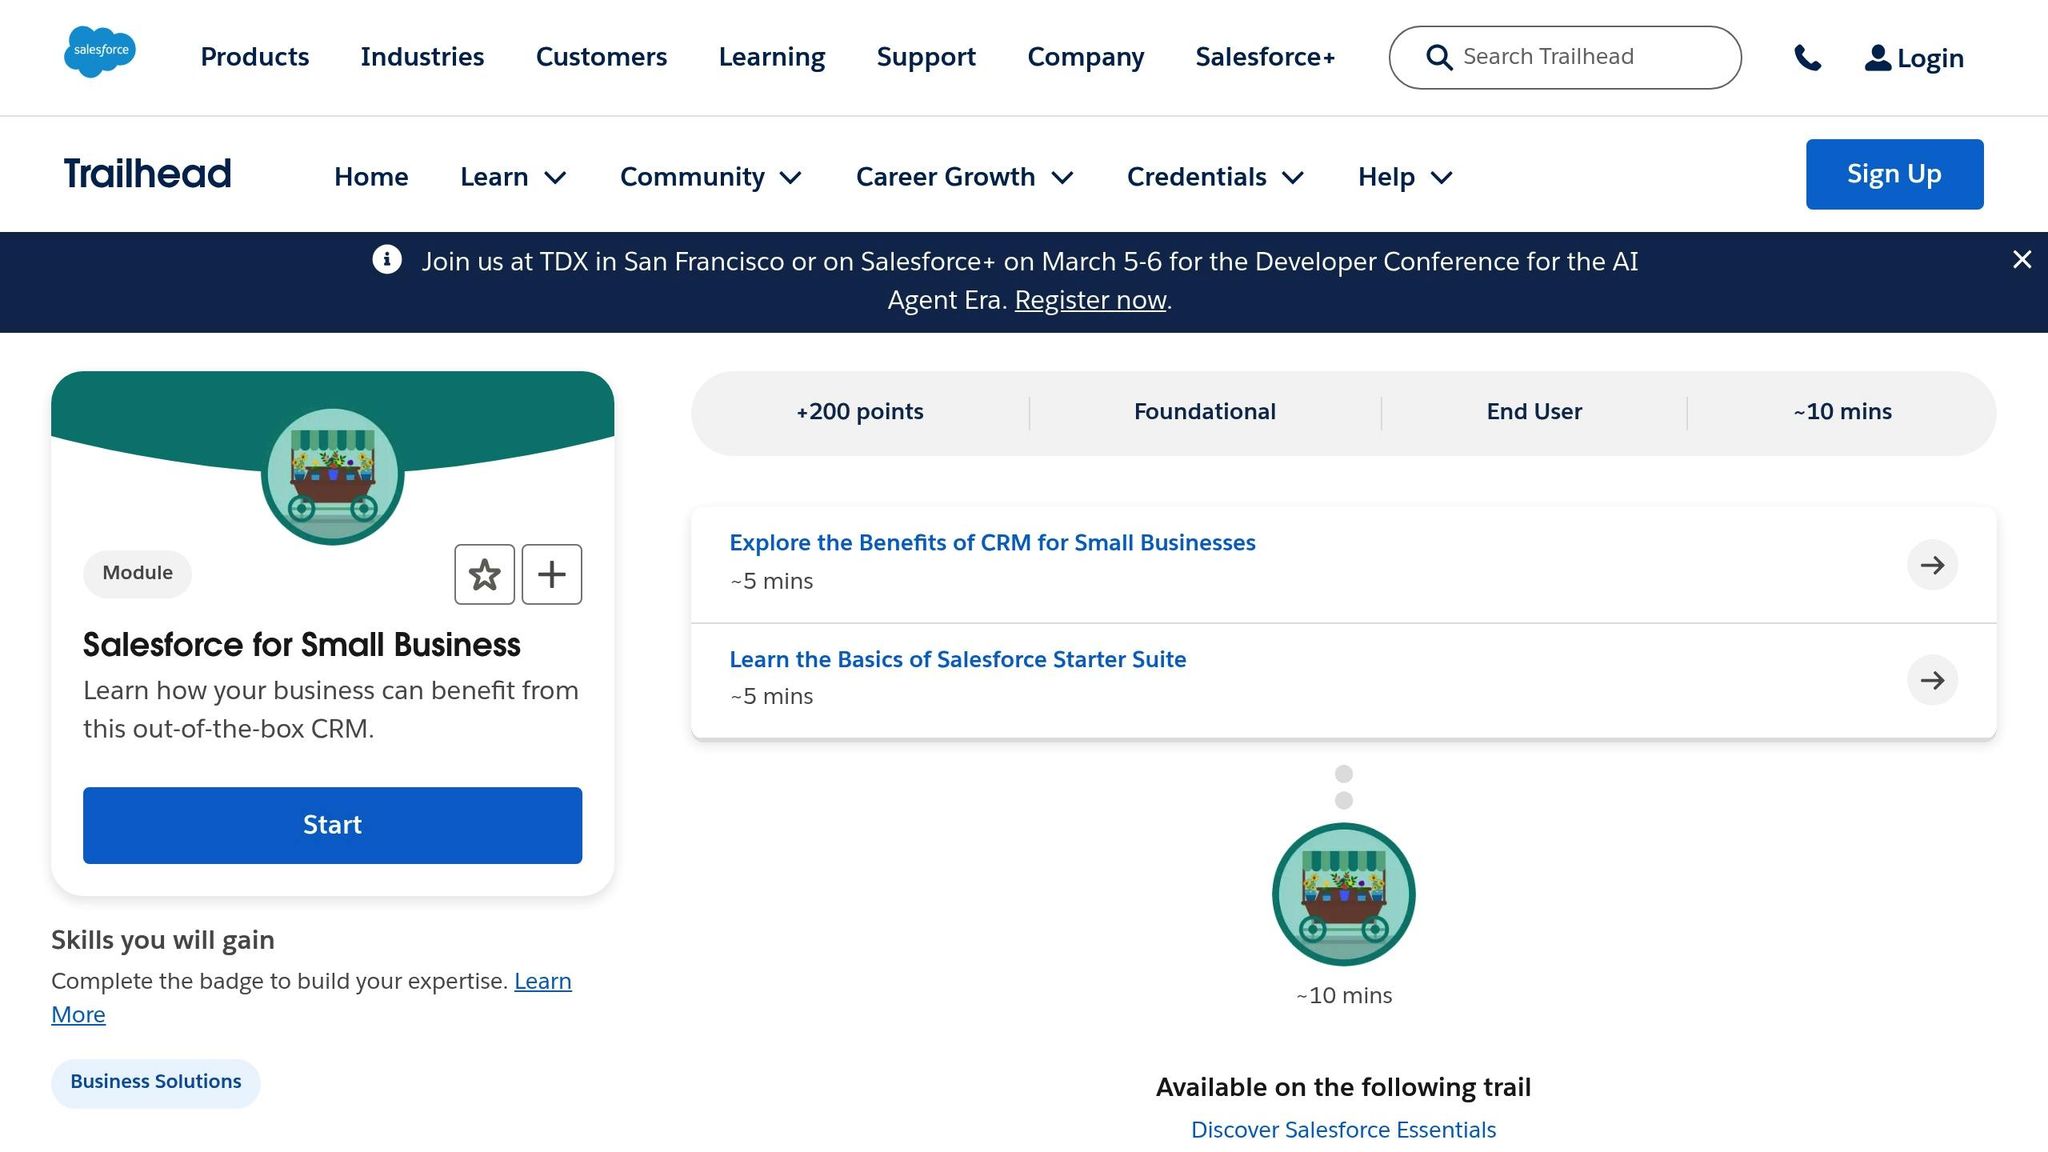The image size is (2048, 1152).
Task: Select the Business Solutions skill tag
Action: click(x=156, y=1083)
